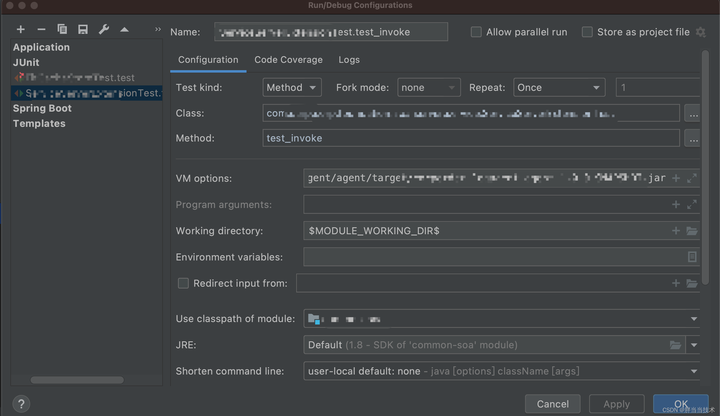The width and height of the screenshot is (720, 416).
Task: Toggle the Redirect input from checkbox
Action: [183, 283]
